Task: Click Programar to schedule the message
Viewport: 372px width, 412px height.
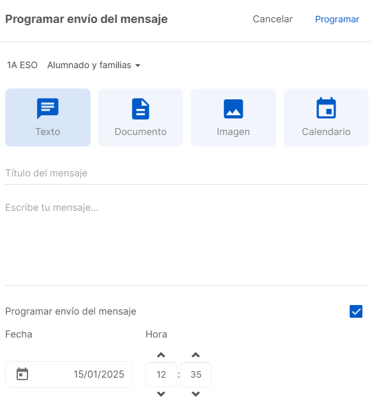Action: pos(337,19)
